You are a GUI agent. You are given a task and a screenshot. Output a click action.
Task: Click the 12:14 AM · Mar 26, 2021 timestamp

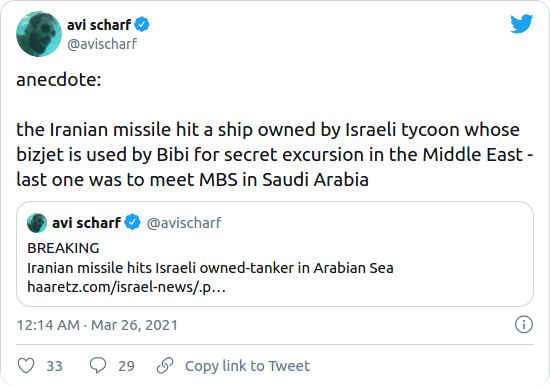(97, 325)
